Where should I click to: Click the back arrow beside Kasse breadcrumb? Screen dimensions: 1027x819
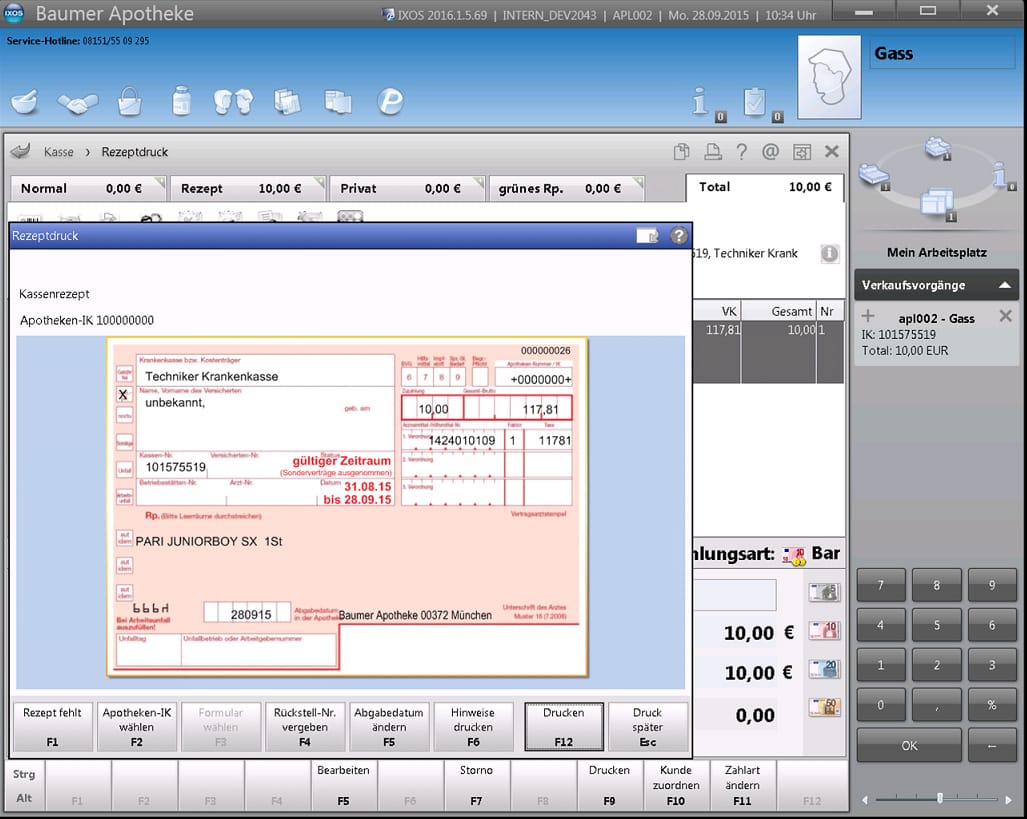[x=20, y=152]
